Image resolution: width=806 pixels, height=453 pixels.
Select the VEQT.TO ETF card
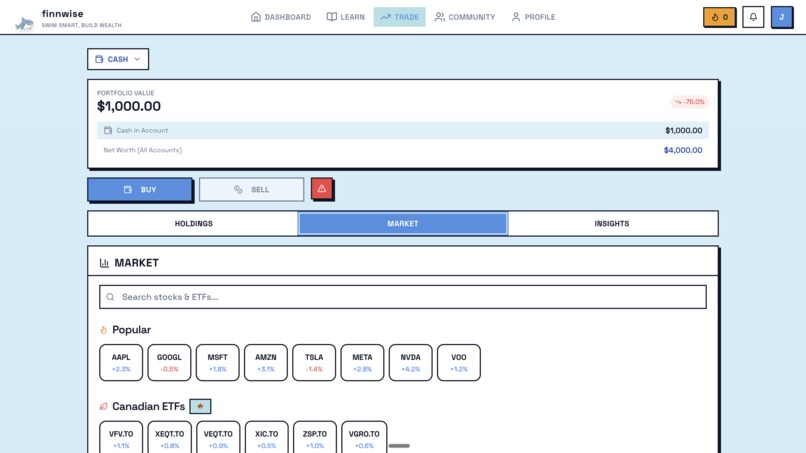coord(218,438)
